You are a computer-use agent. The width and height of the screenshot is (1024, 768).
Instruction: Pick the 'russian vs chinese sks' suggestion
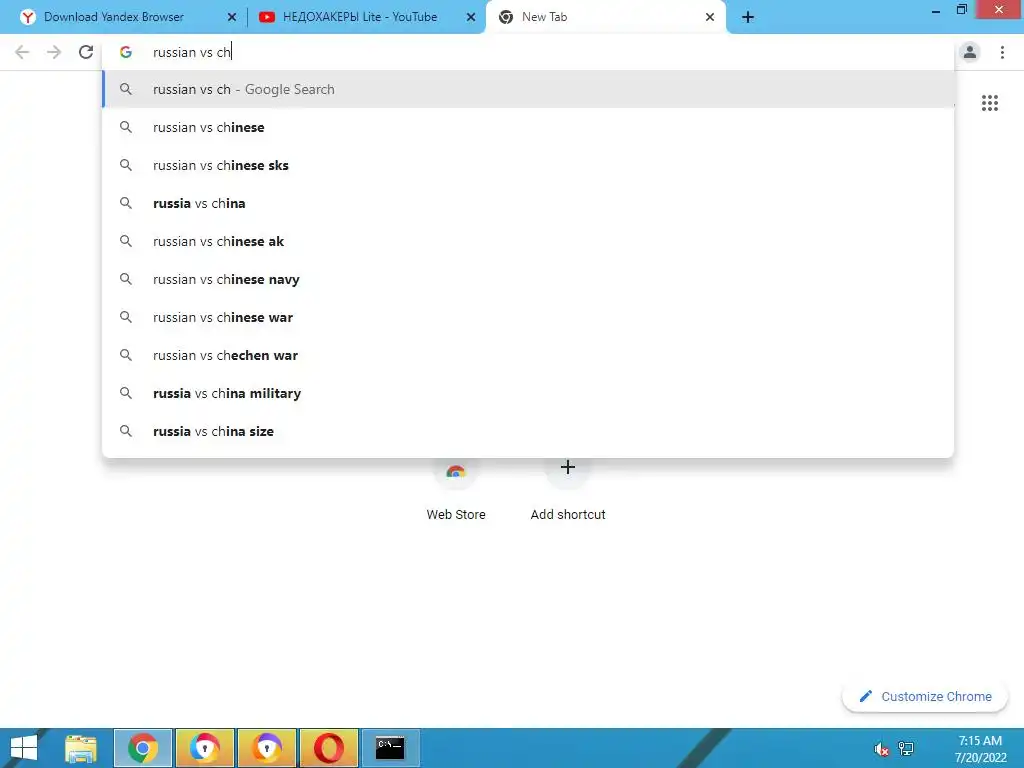528,165
